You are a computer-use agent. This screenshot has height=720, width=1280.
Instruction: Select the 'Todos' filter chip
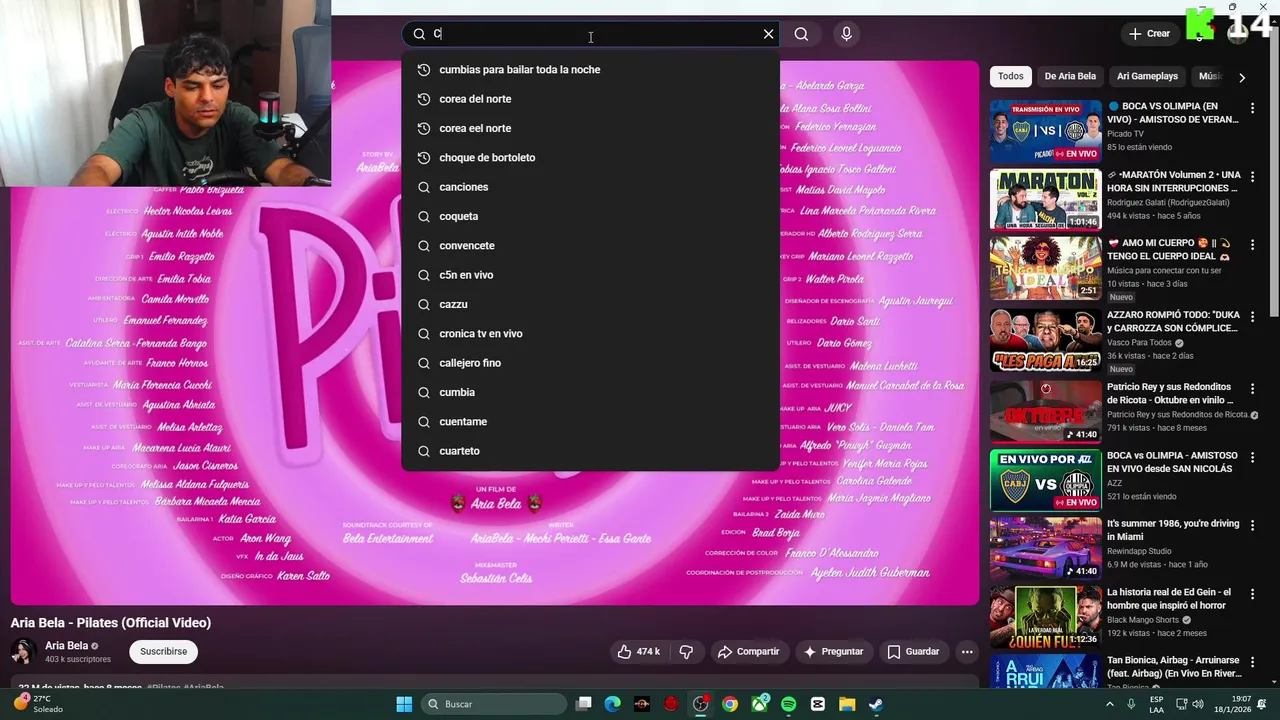[1011, 76]
